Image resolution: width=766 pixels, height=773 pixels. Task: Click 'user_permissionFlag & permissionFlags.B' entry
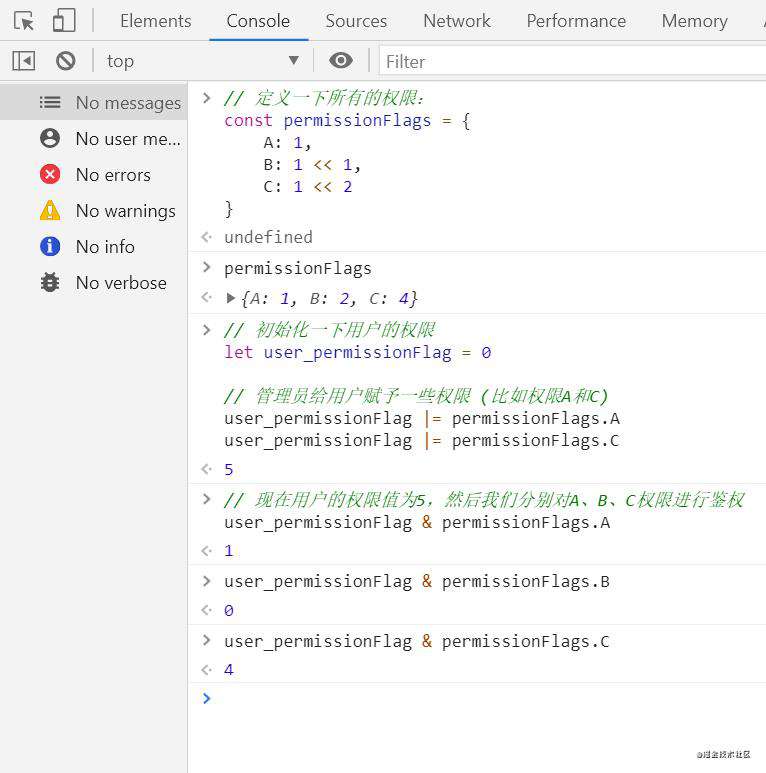coord(417,581)
